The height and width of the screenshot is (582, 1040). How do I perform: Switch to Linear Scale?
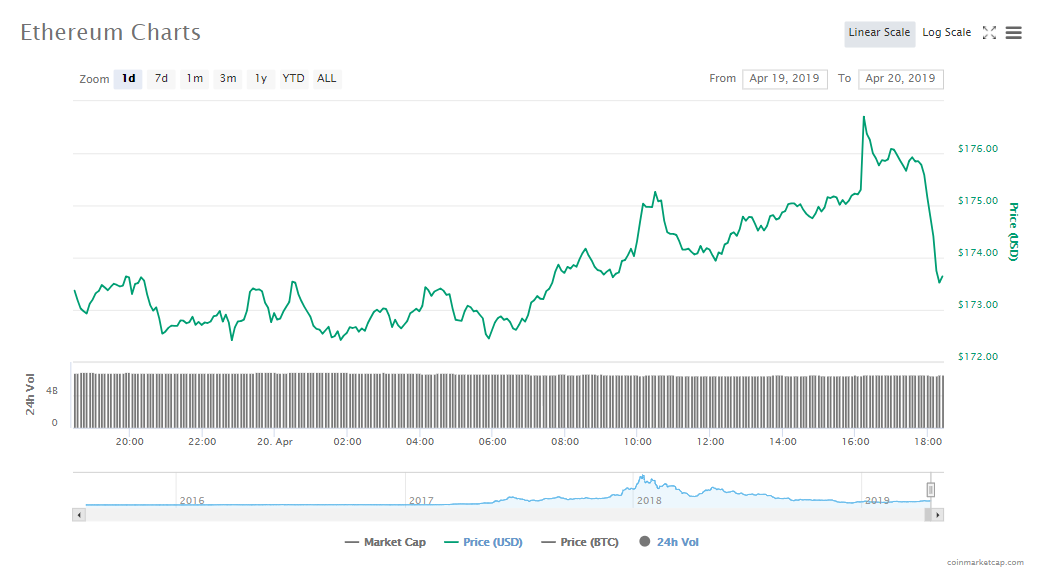(879, 33)
